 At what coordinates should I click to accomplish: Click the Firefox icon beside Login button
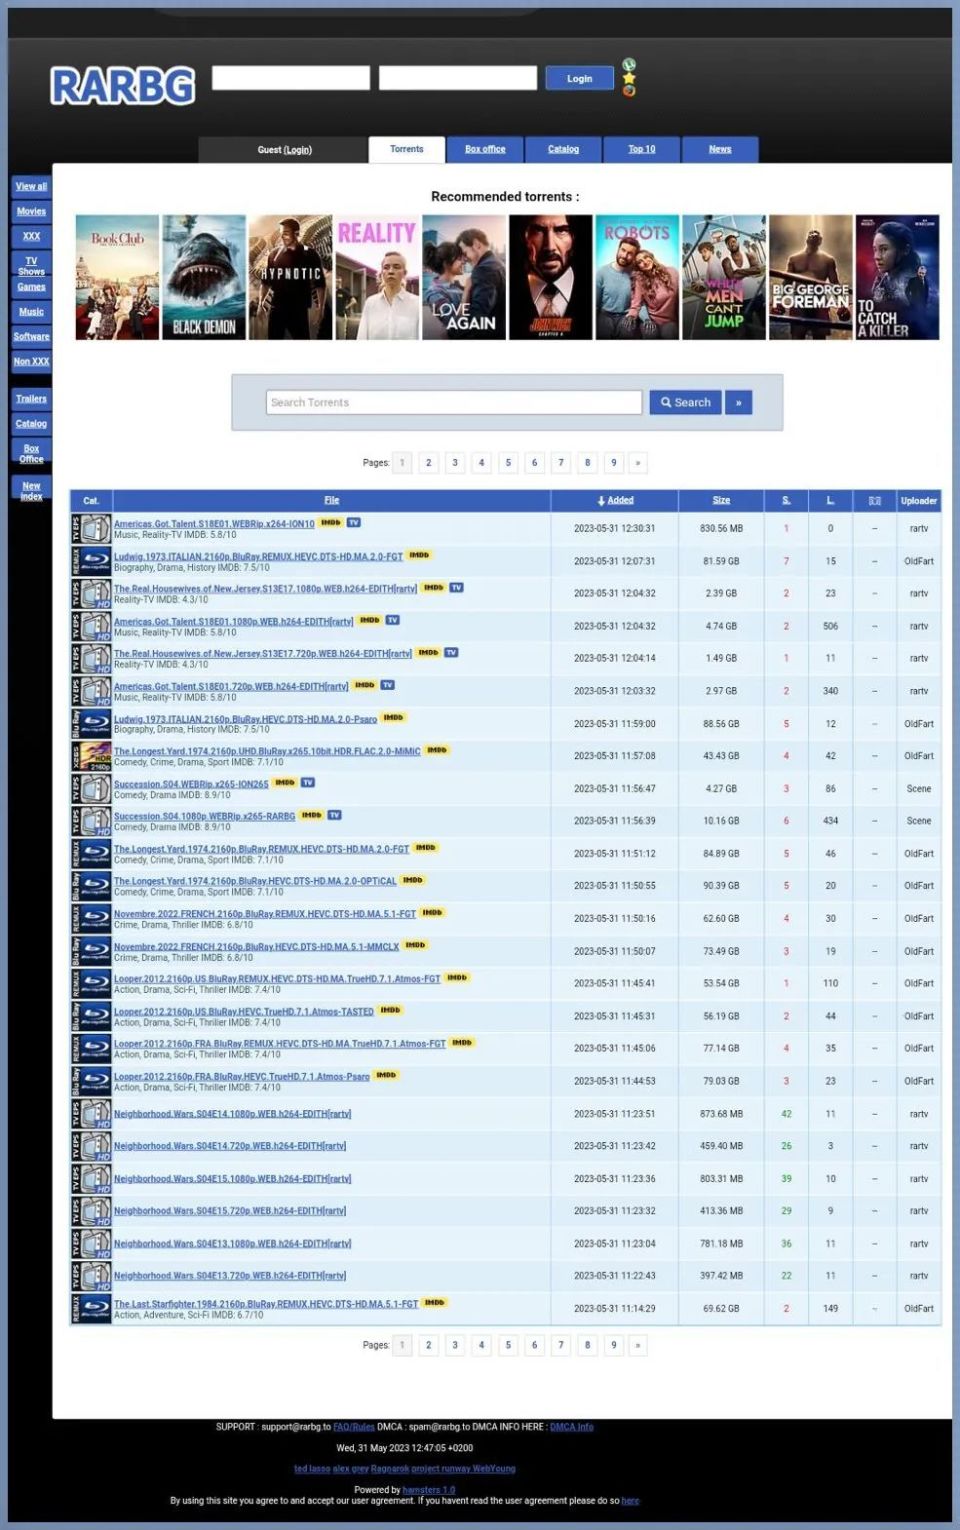tap(629, 91)
